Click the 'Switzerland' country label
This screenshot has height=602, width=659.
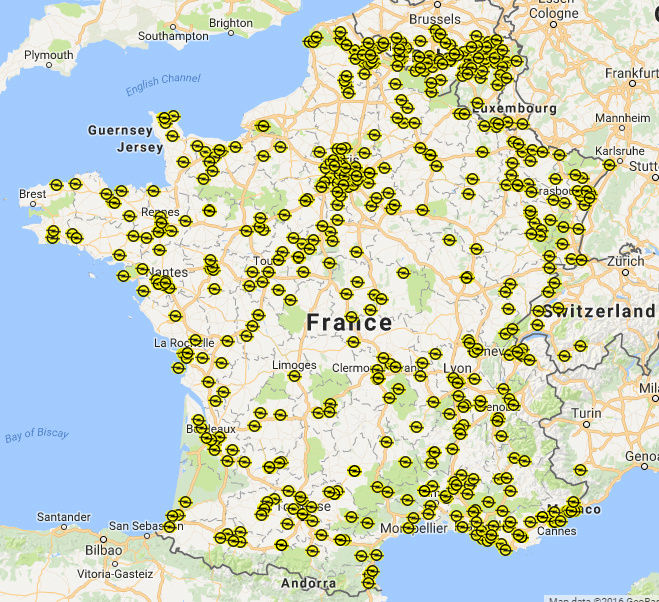pyautogui.click(x=599, y=312)
